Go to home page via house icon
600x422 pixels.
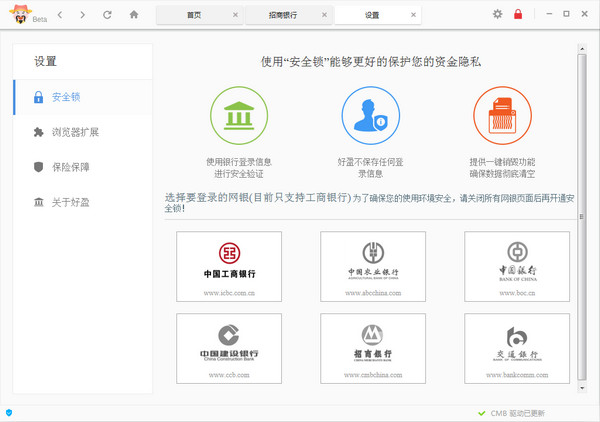coord(134,15)
